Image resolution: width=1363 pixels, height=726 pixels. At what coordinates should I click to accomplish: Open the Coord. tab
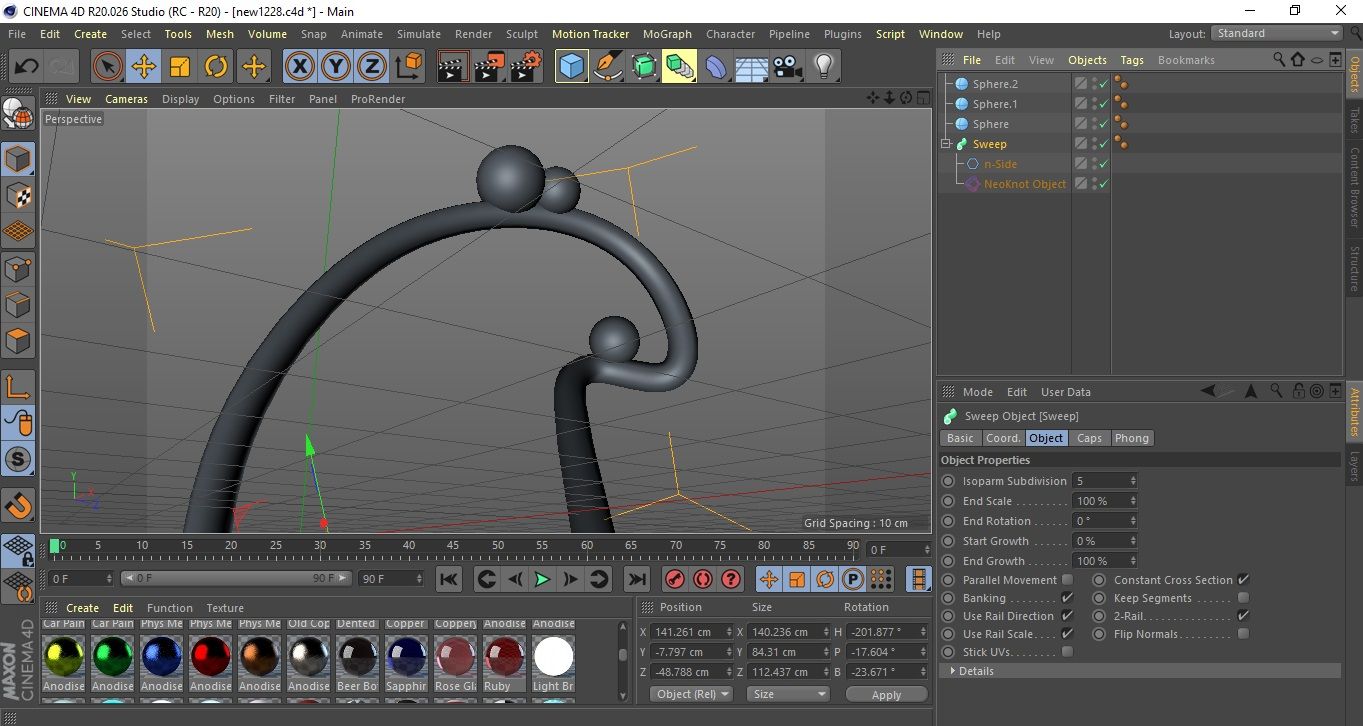click(x=1003, y=438)
